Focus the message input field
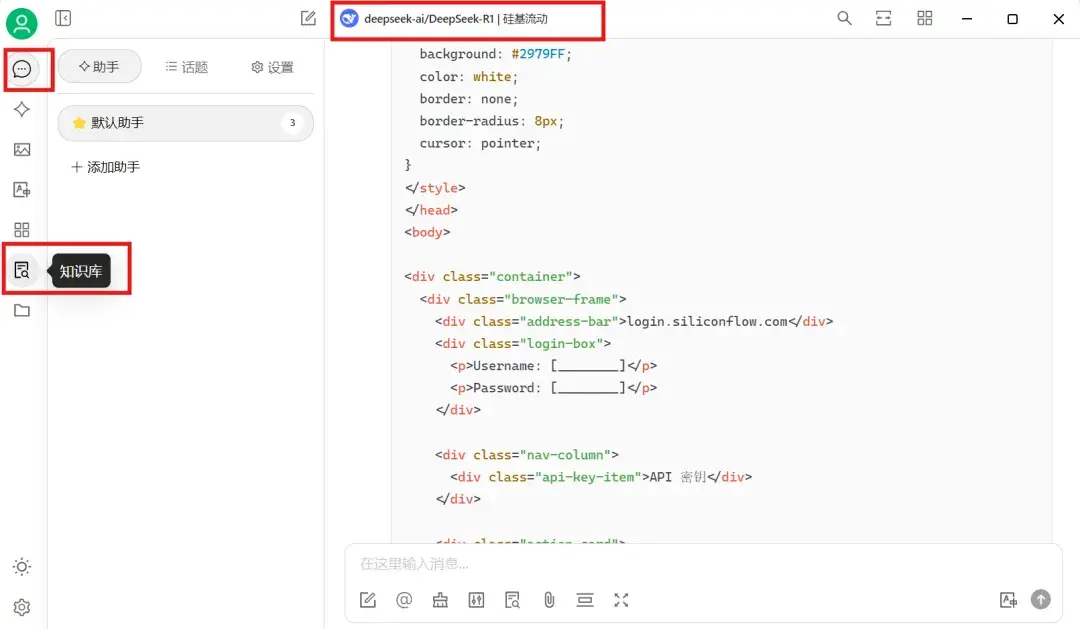1080x629 pixels. (703, 564)
